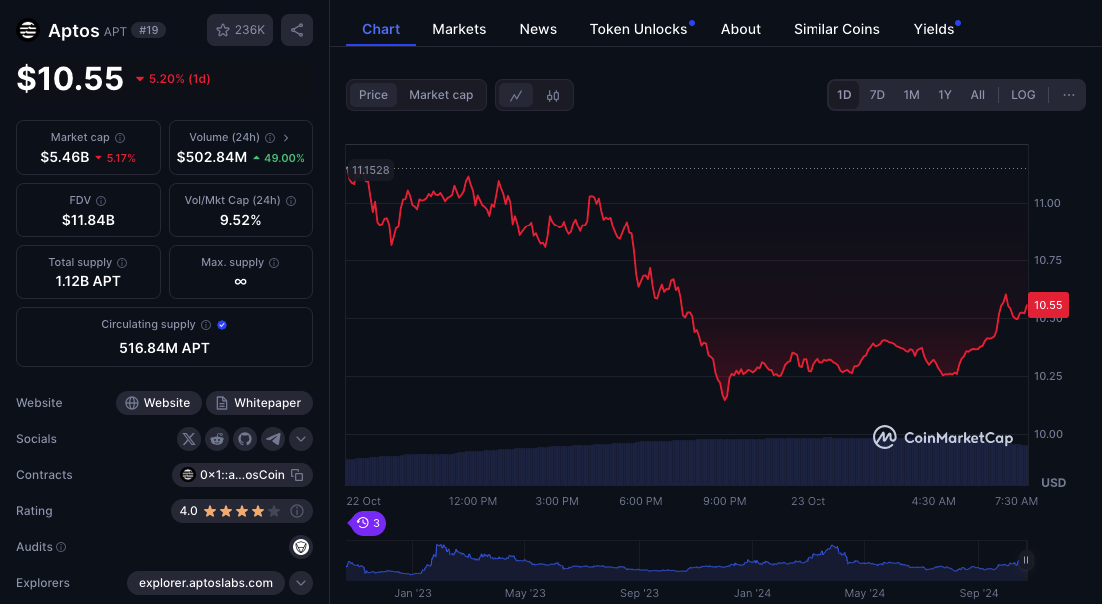Show Vol/Mkt Cap info icon
The height and width of the screenshot is (604, 1102).
click(x=291, y=200)
